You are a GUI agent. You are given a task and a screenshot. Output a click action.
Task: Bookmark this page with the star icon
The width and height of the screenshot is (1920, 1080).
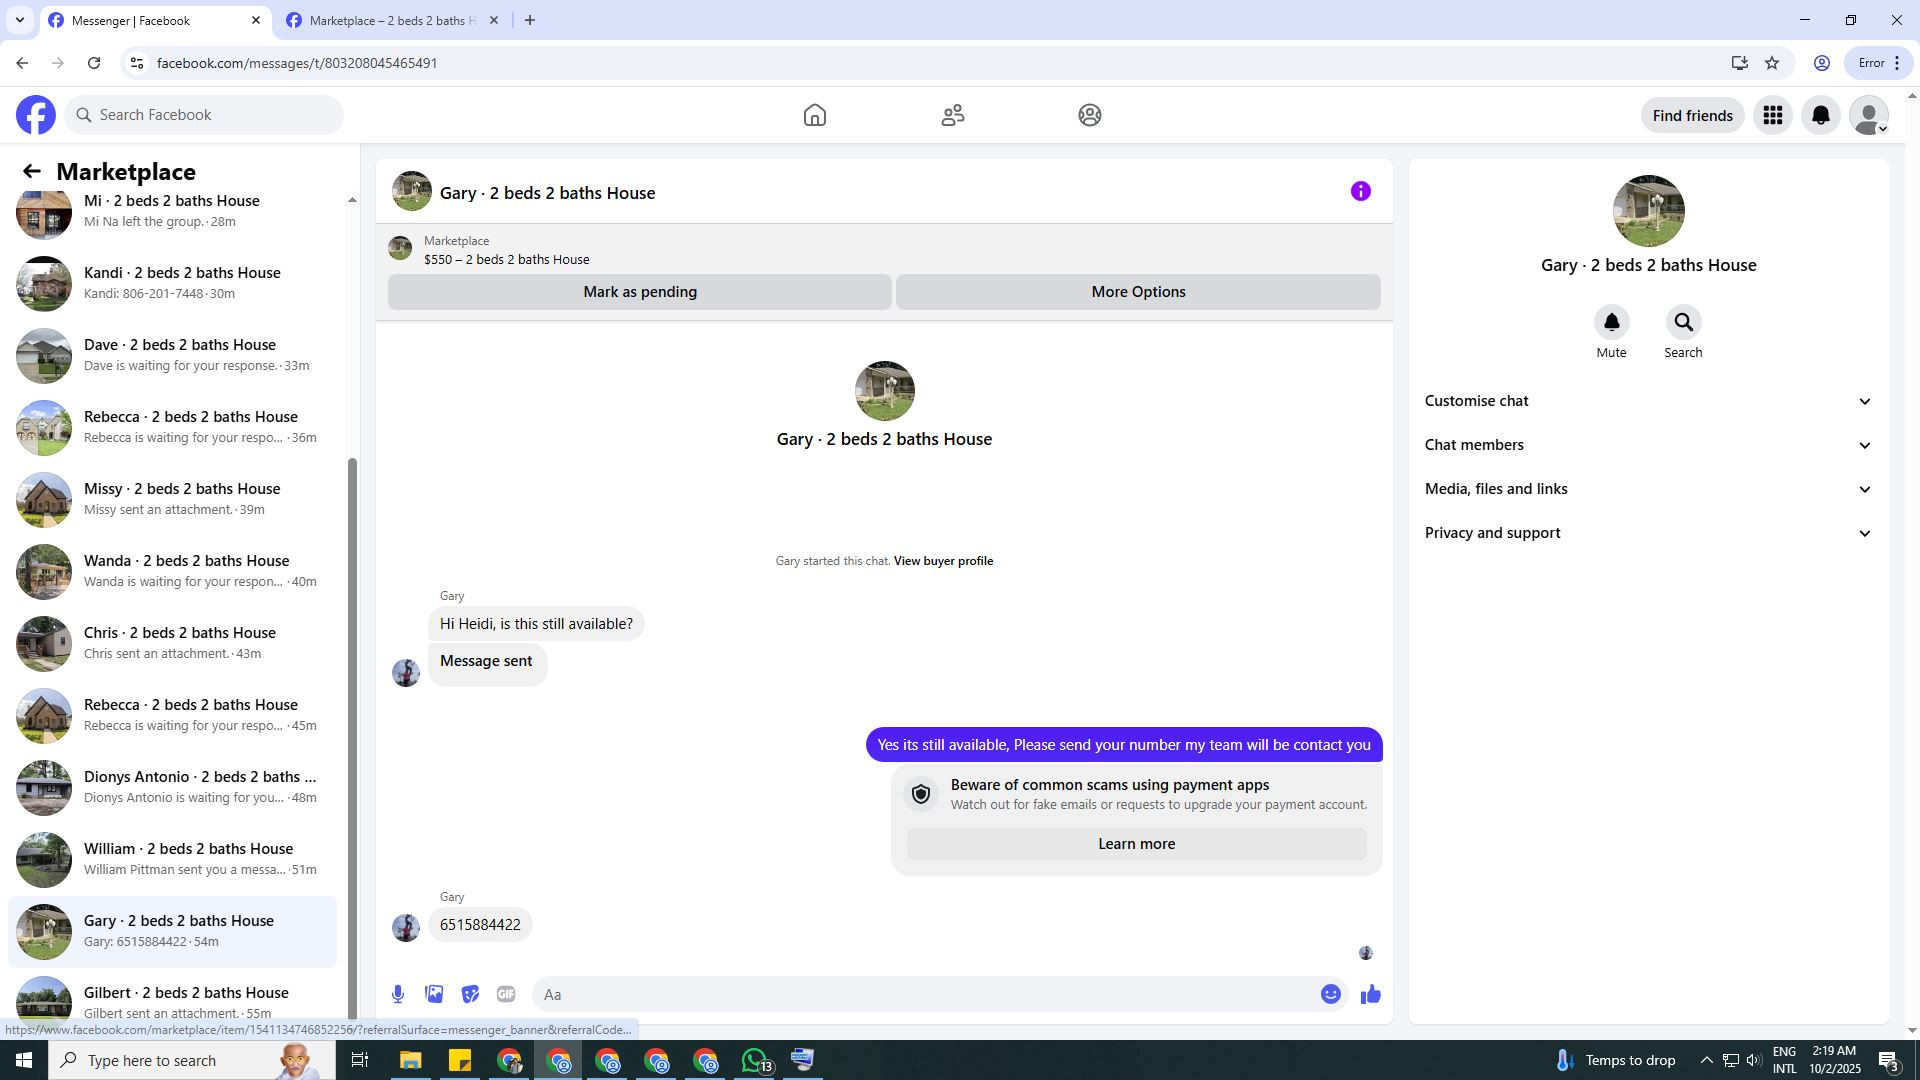pyautogui.click(x=1772, y=63)
